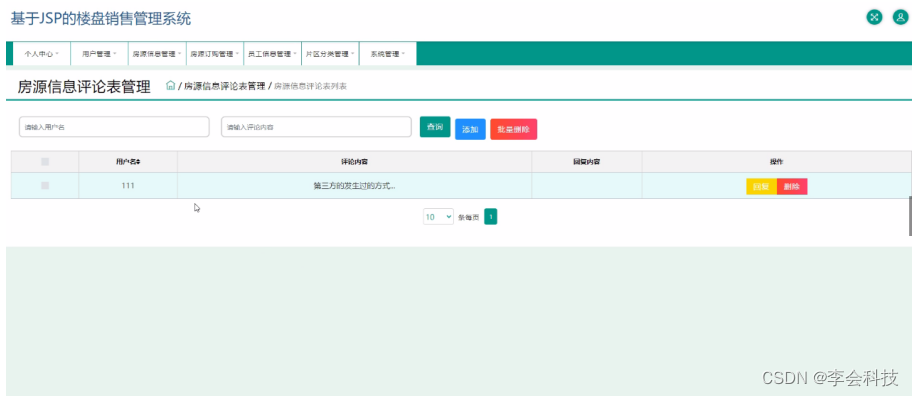914x396 pixels.
Task: Check the checkbox for user 111 row
Action: (x=45, y=185)
